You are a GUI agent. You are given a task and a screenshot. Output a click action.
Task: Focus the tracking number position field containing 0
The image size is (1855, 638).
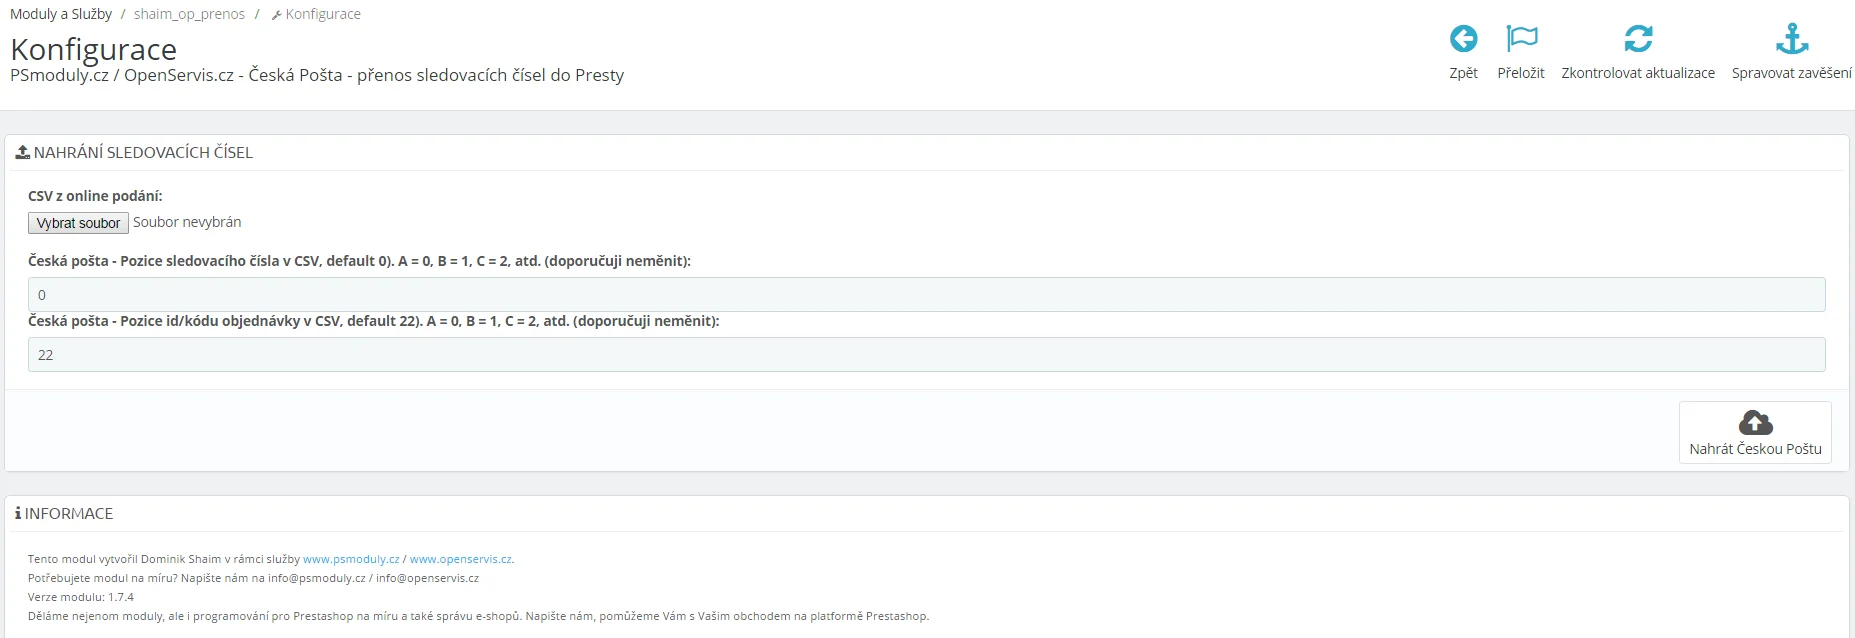(x=926, y=295)
